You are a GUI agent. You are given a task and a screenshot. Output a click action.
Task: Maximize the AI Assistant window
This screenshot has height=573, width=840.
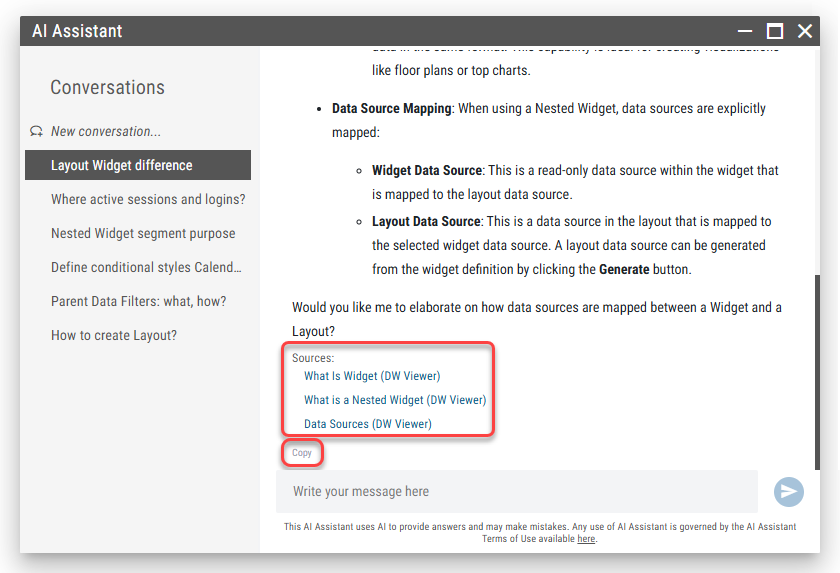pyautogui.click(x=775, y=31)
